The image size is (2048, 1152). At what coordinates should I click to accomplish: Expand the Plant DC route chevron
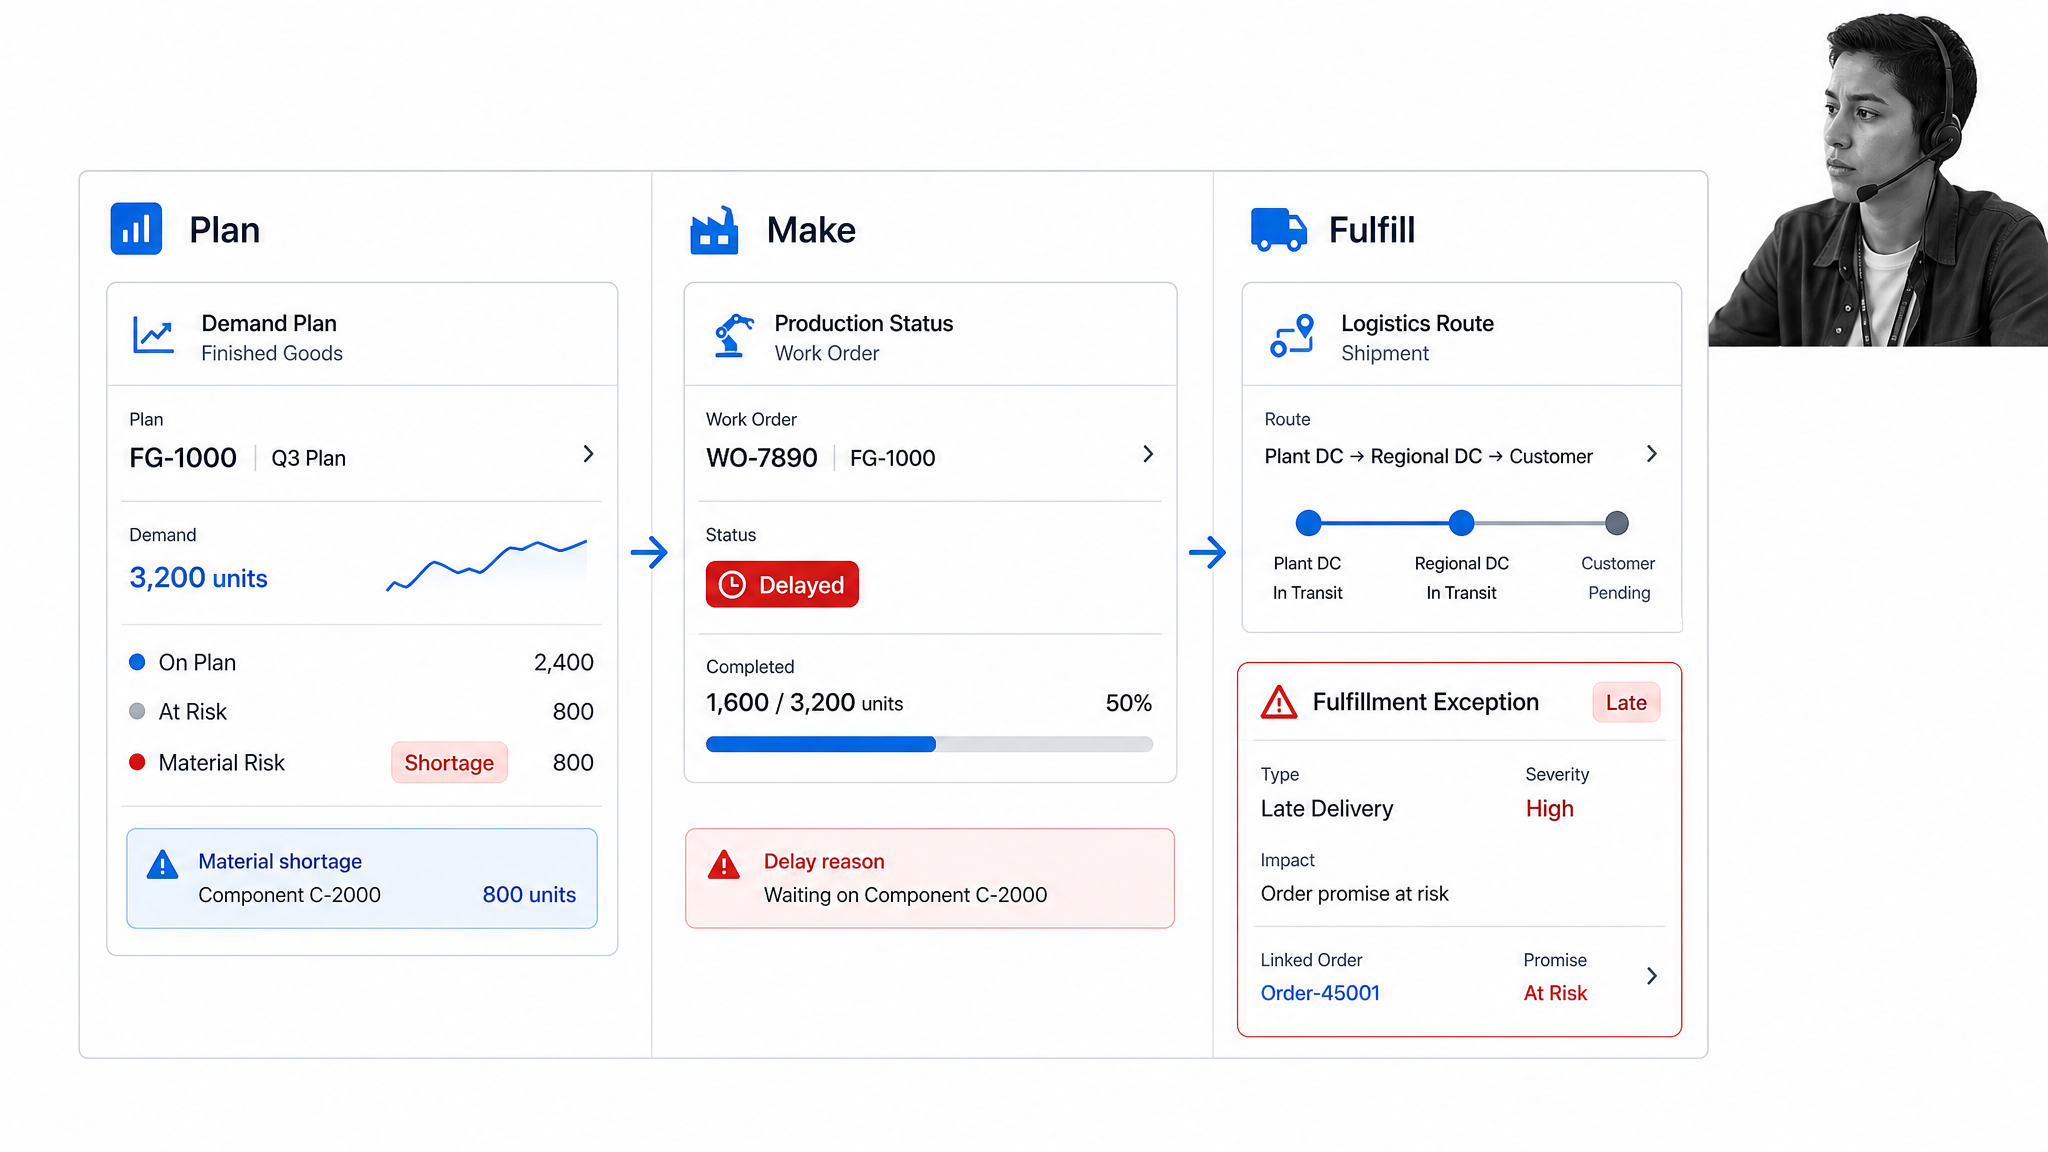tap(1652, 454)
